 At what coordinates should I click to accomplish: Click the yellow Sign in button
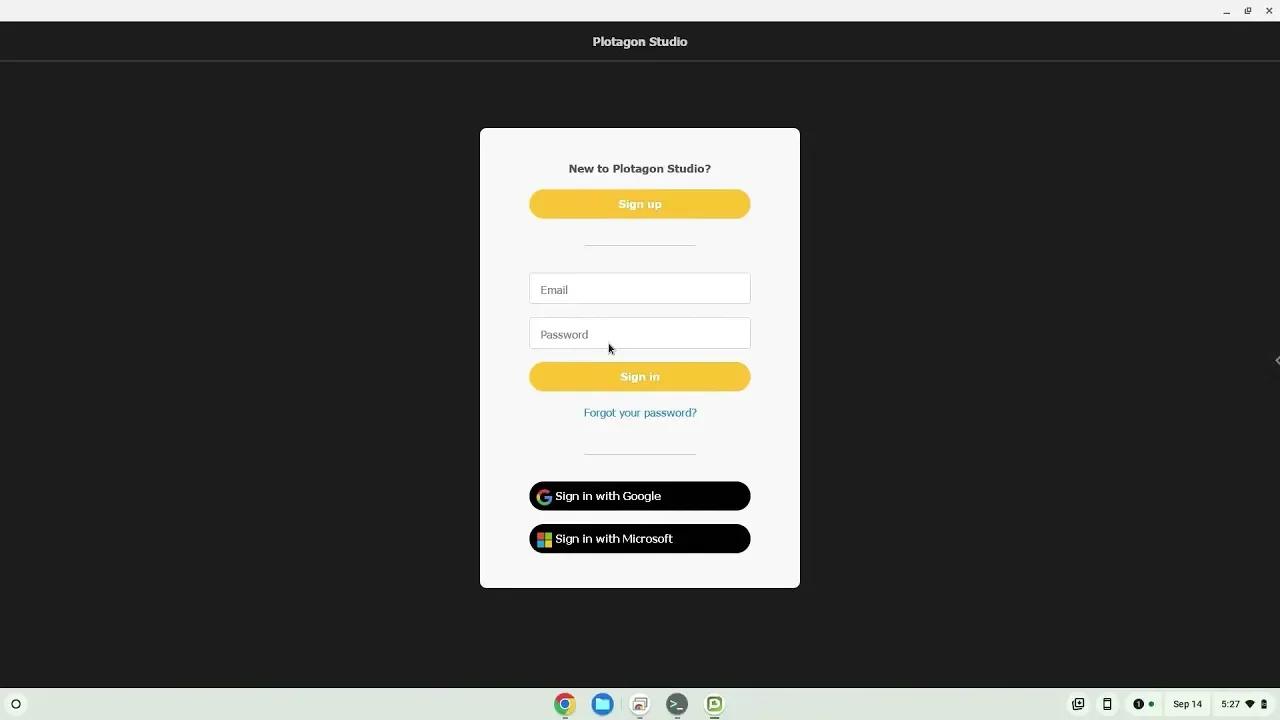click(x=640, y=377)
